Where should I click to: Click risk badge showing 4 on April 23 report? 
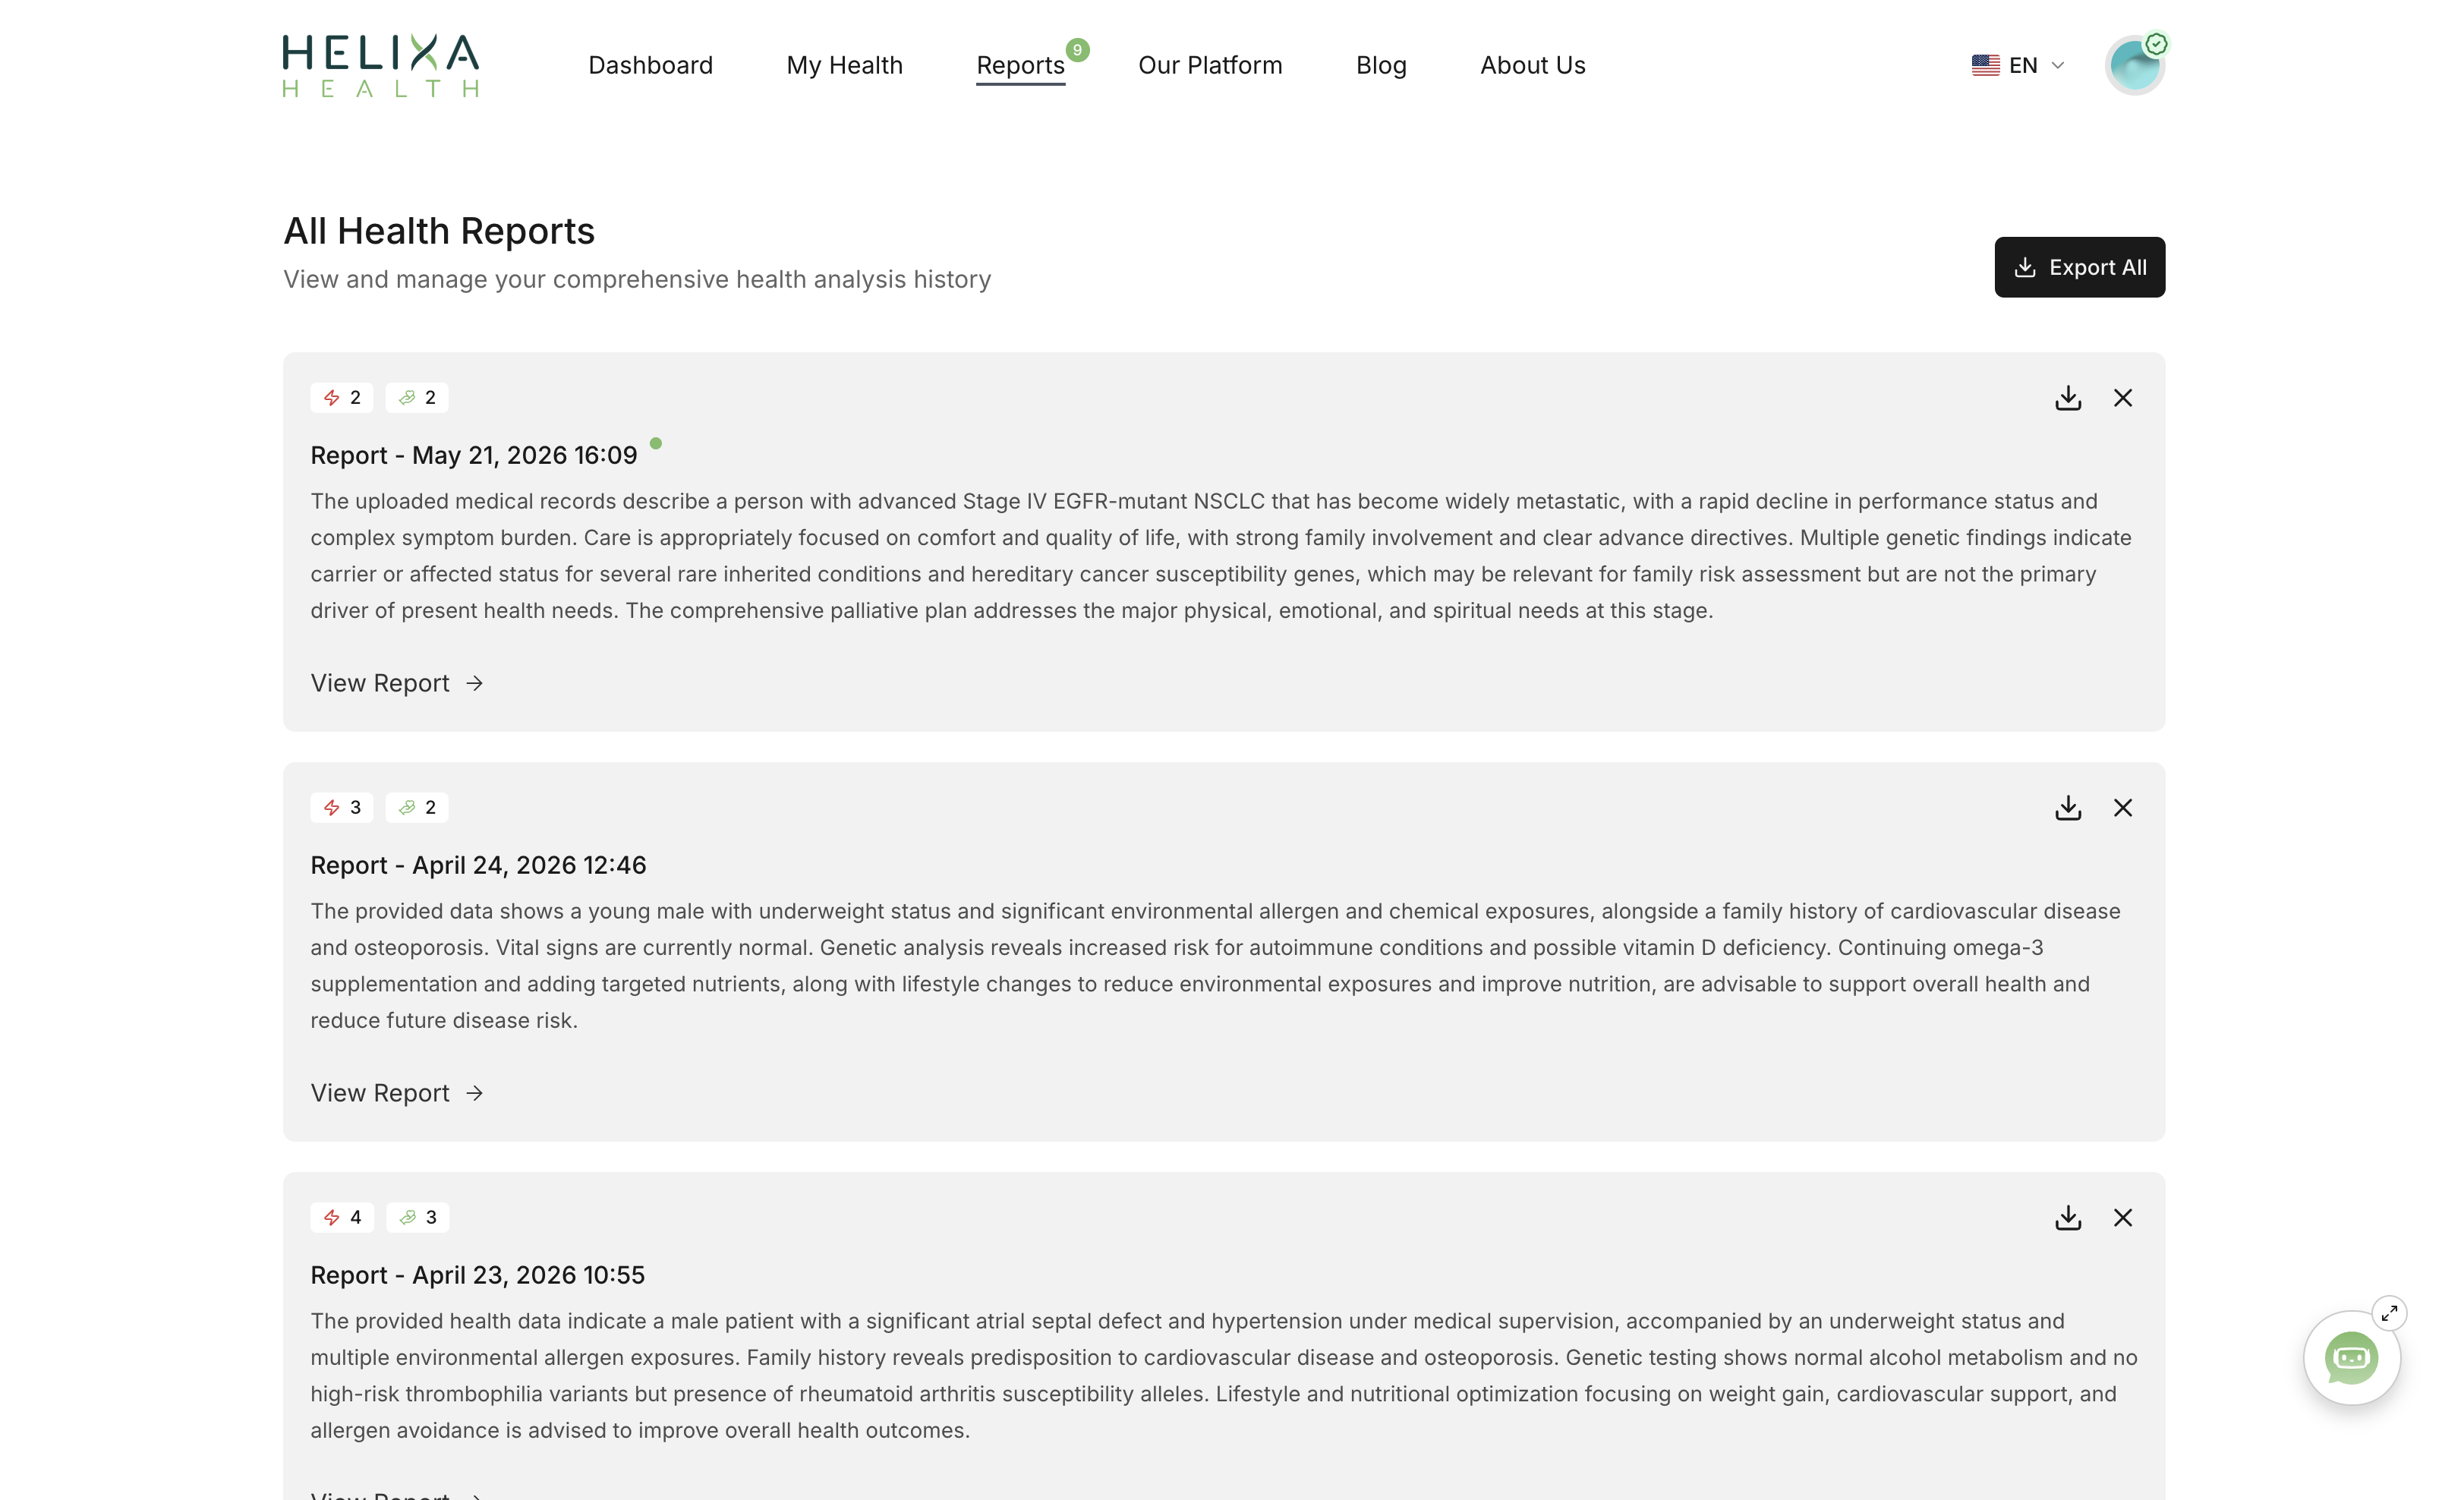click(342, 1217)
